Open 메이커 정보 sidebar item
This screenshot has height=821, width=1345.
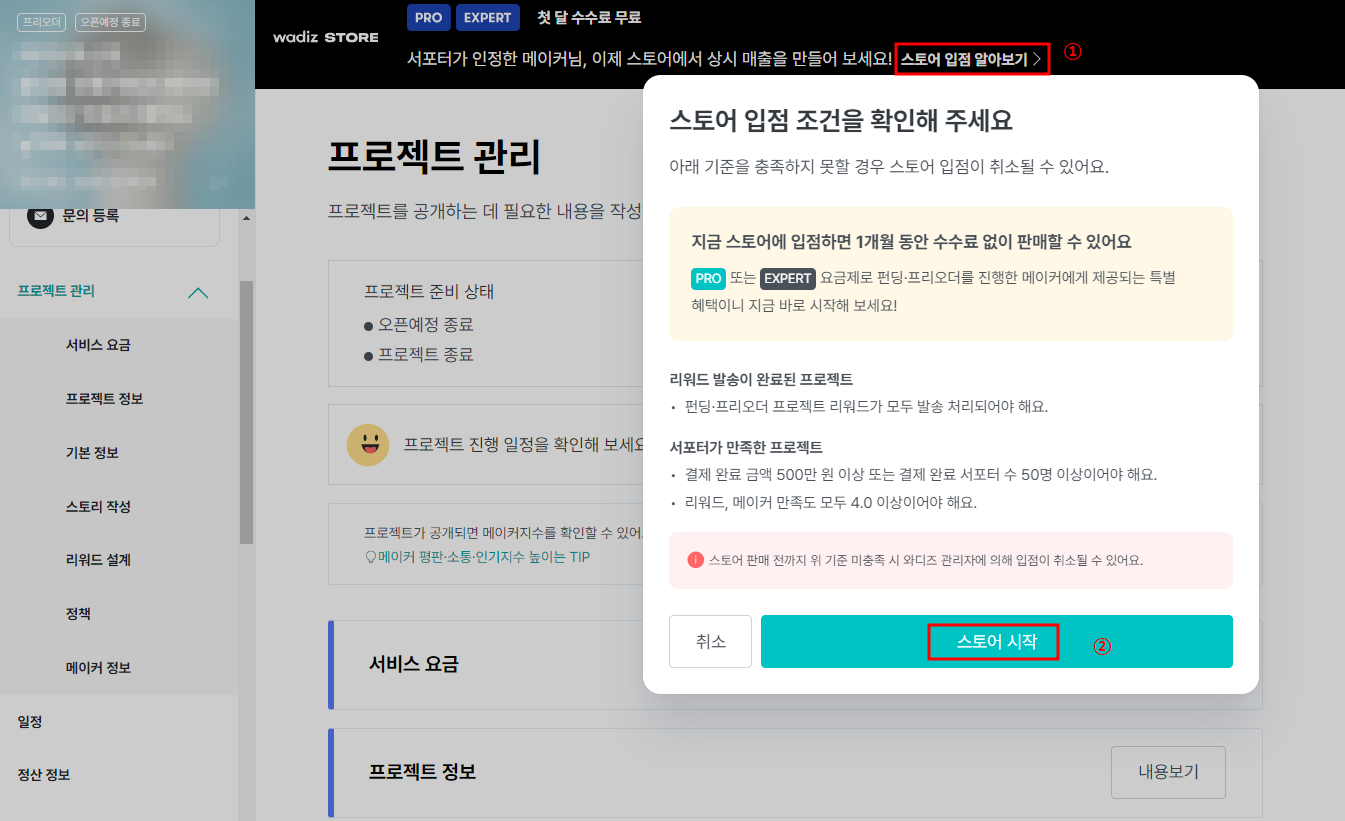pos(98,668)
